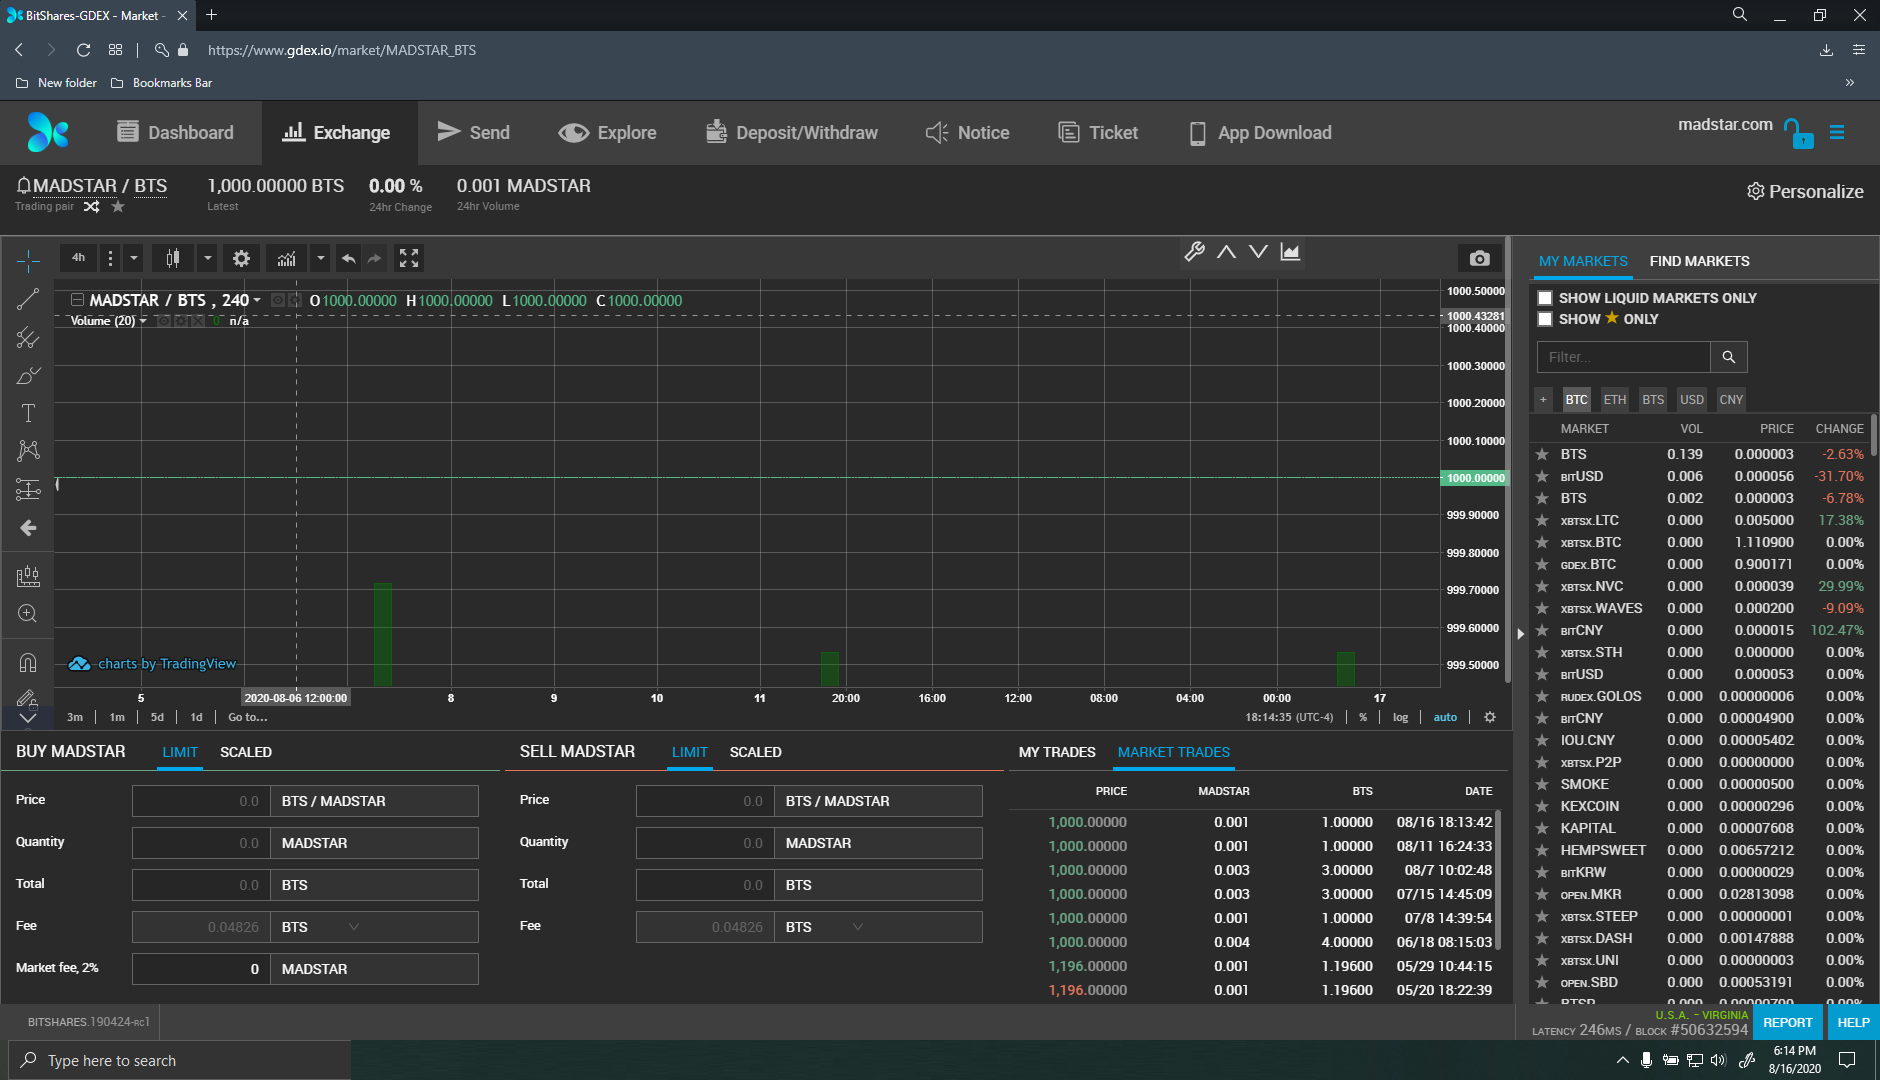Click the down chevron above chart

[1259, 252]
